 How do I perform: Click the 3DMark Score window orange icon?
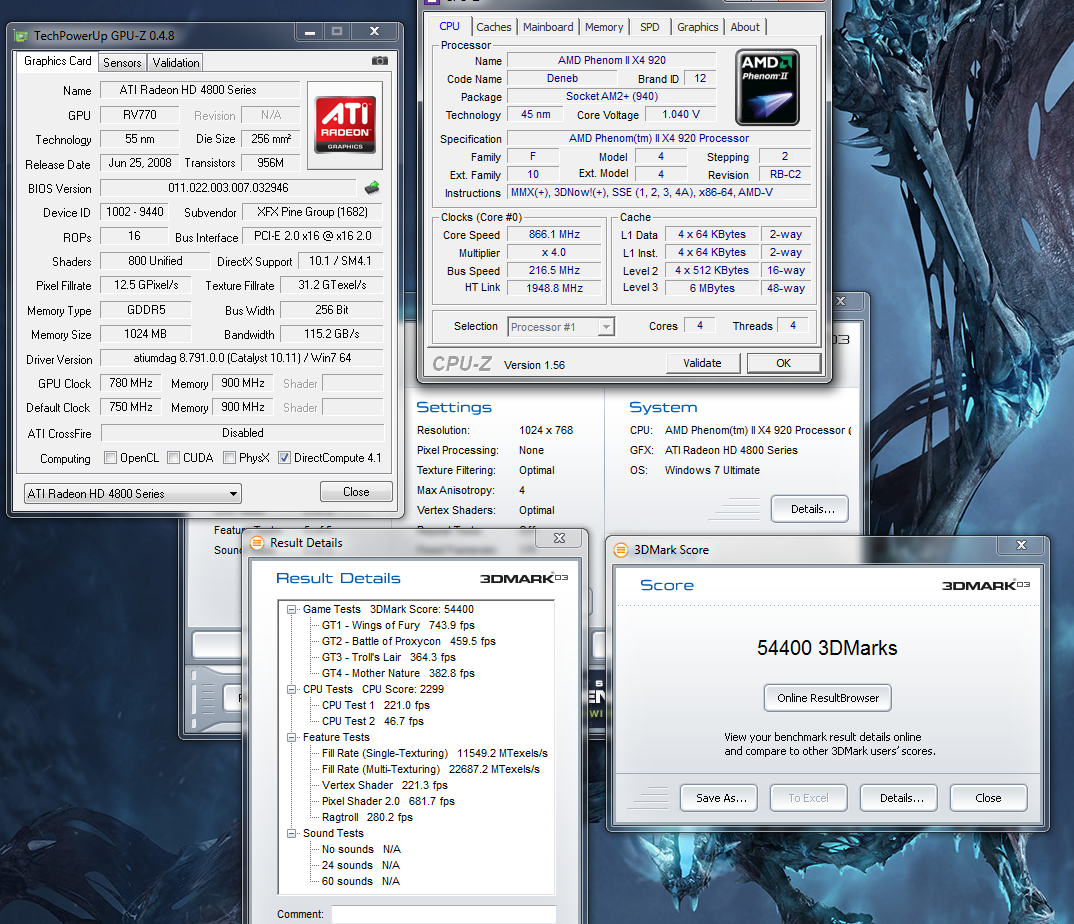coord(621,550)
